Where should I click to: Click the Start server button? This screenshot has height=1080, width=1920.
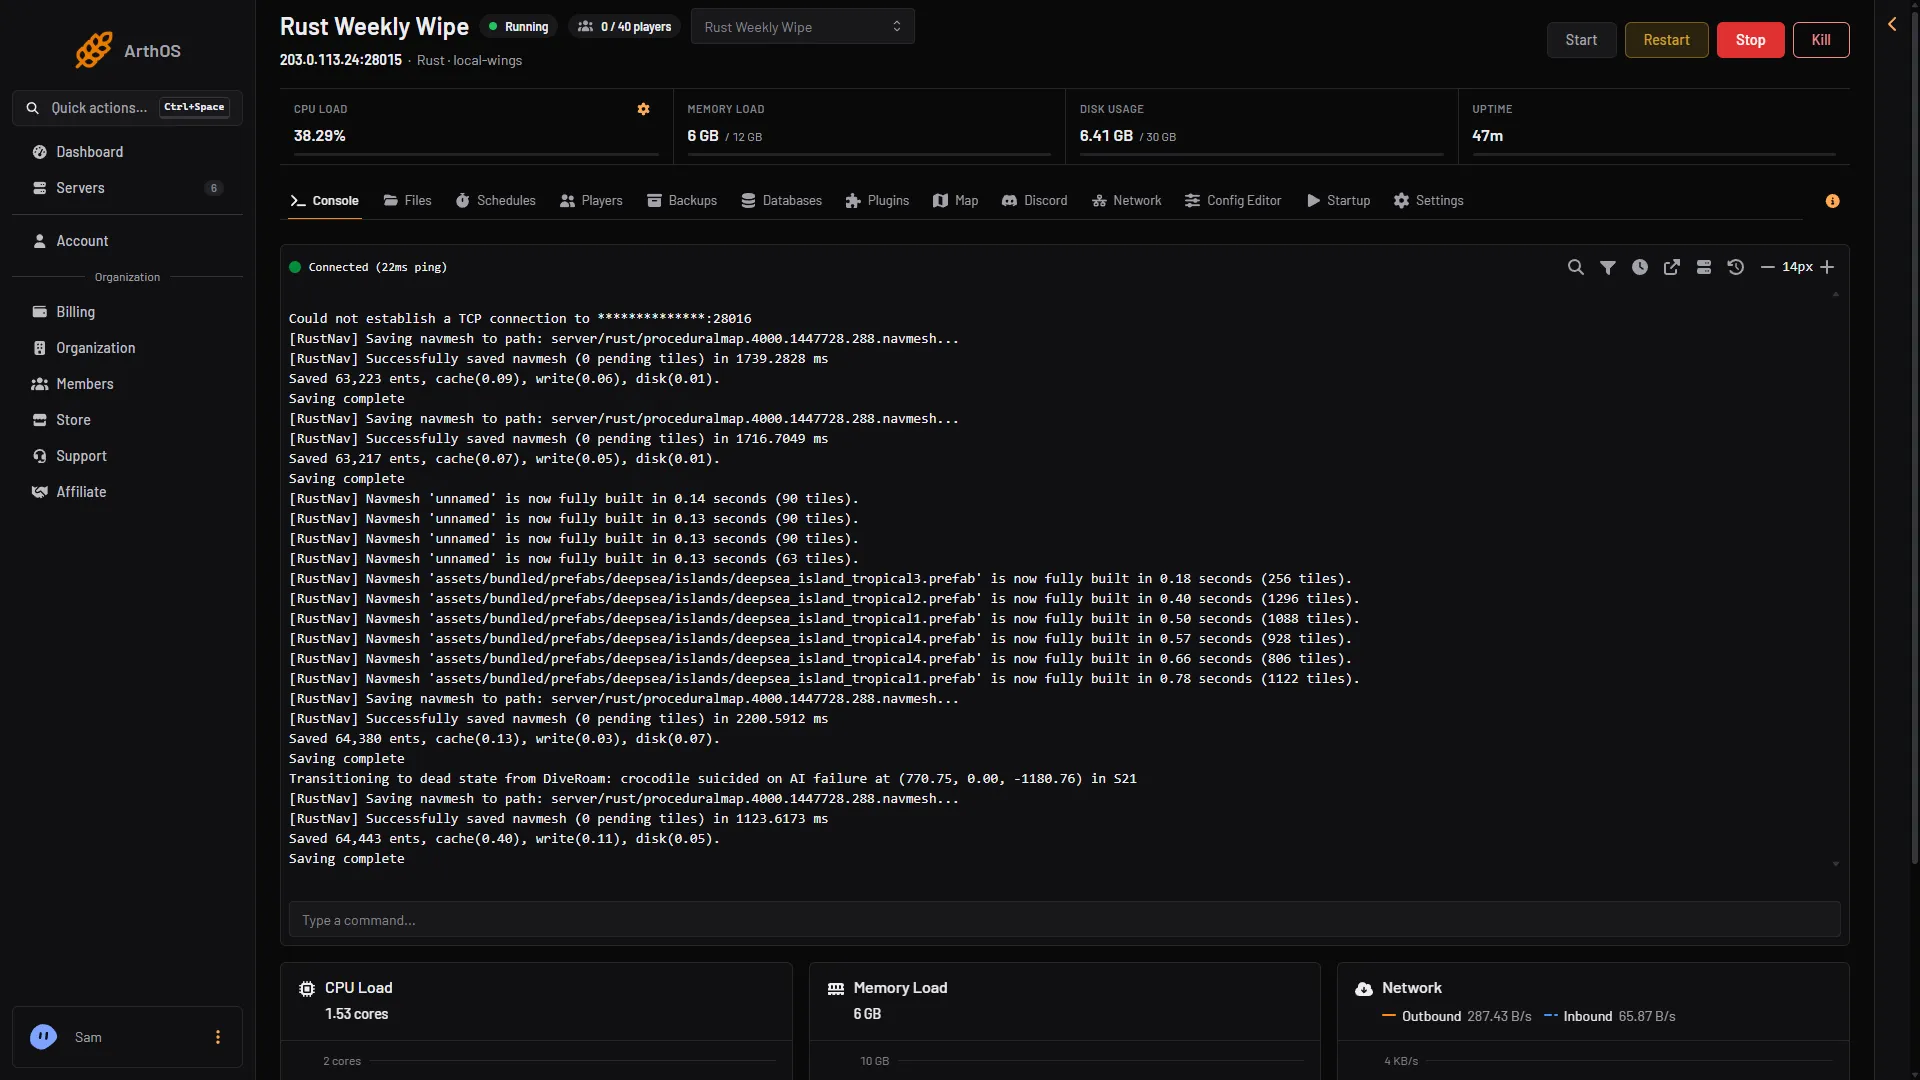click(1581, 40)
